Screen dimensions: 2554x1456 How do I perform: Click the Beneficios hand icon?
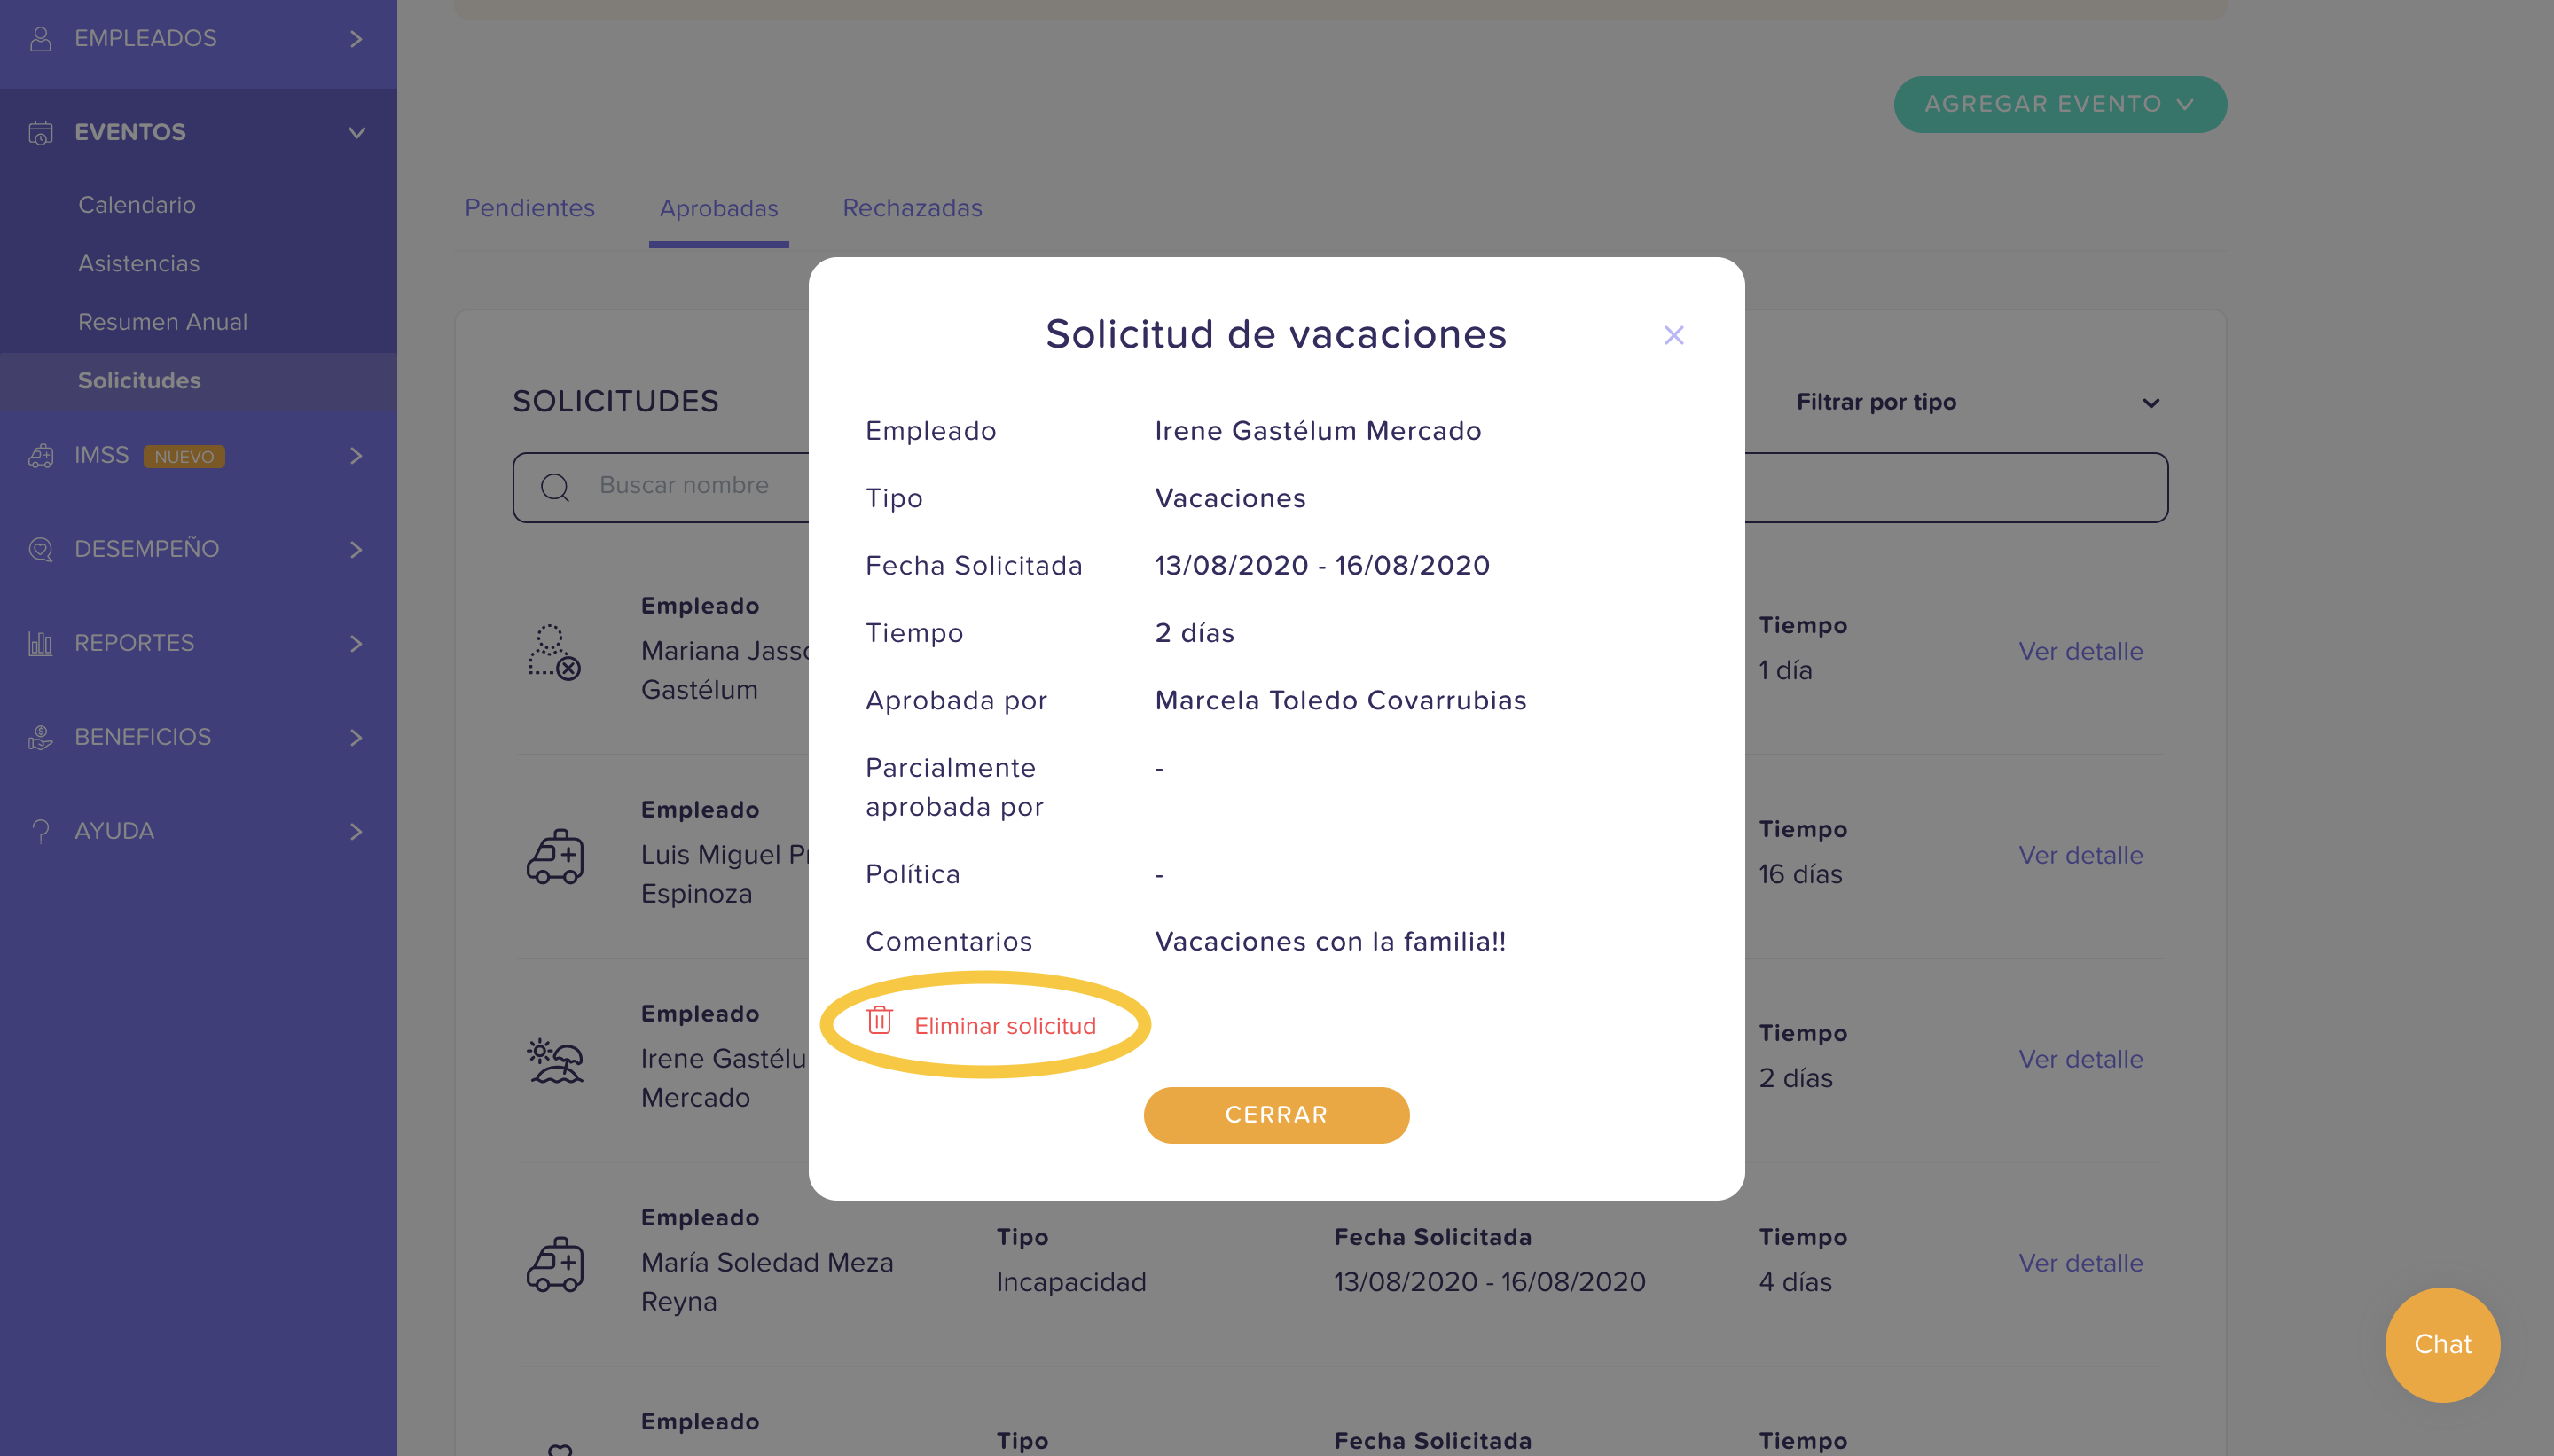tap(41, 737)
